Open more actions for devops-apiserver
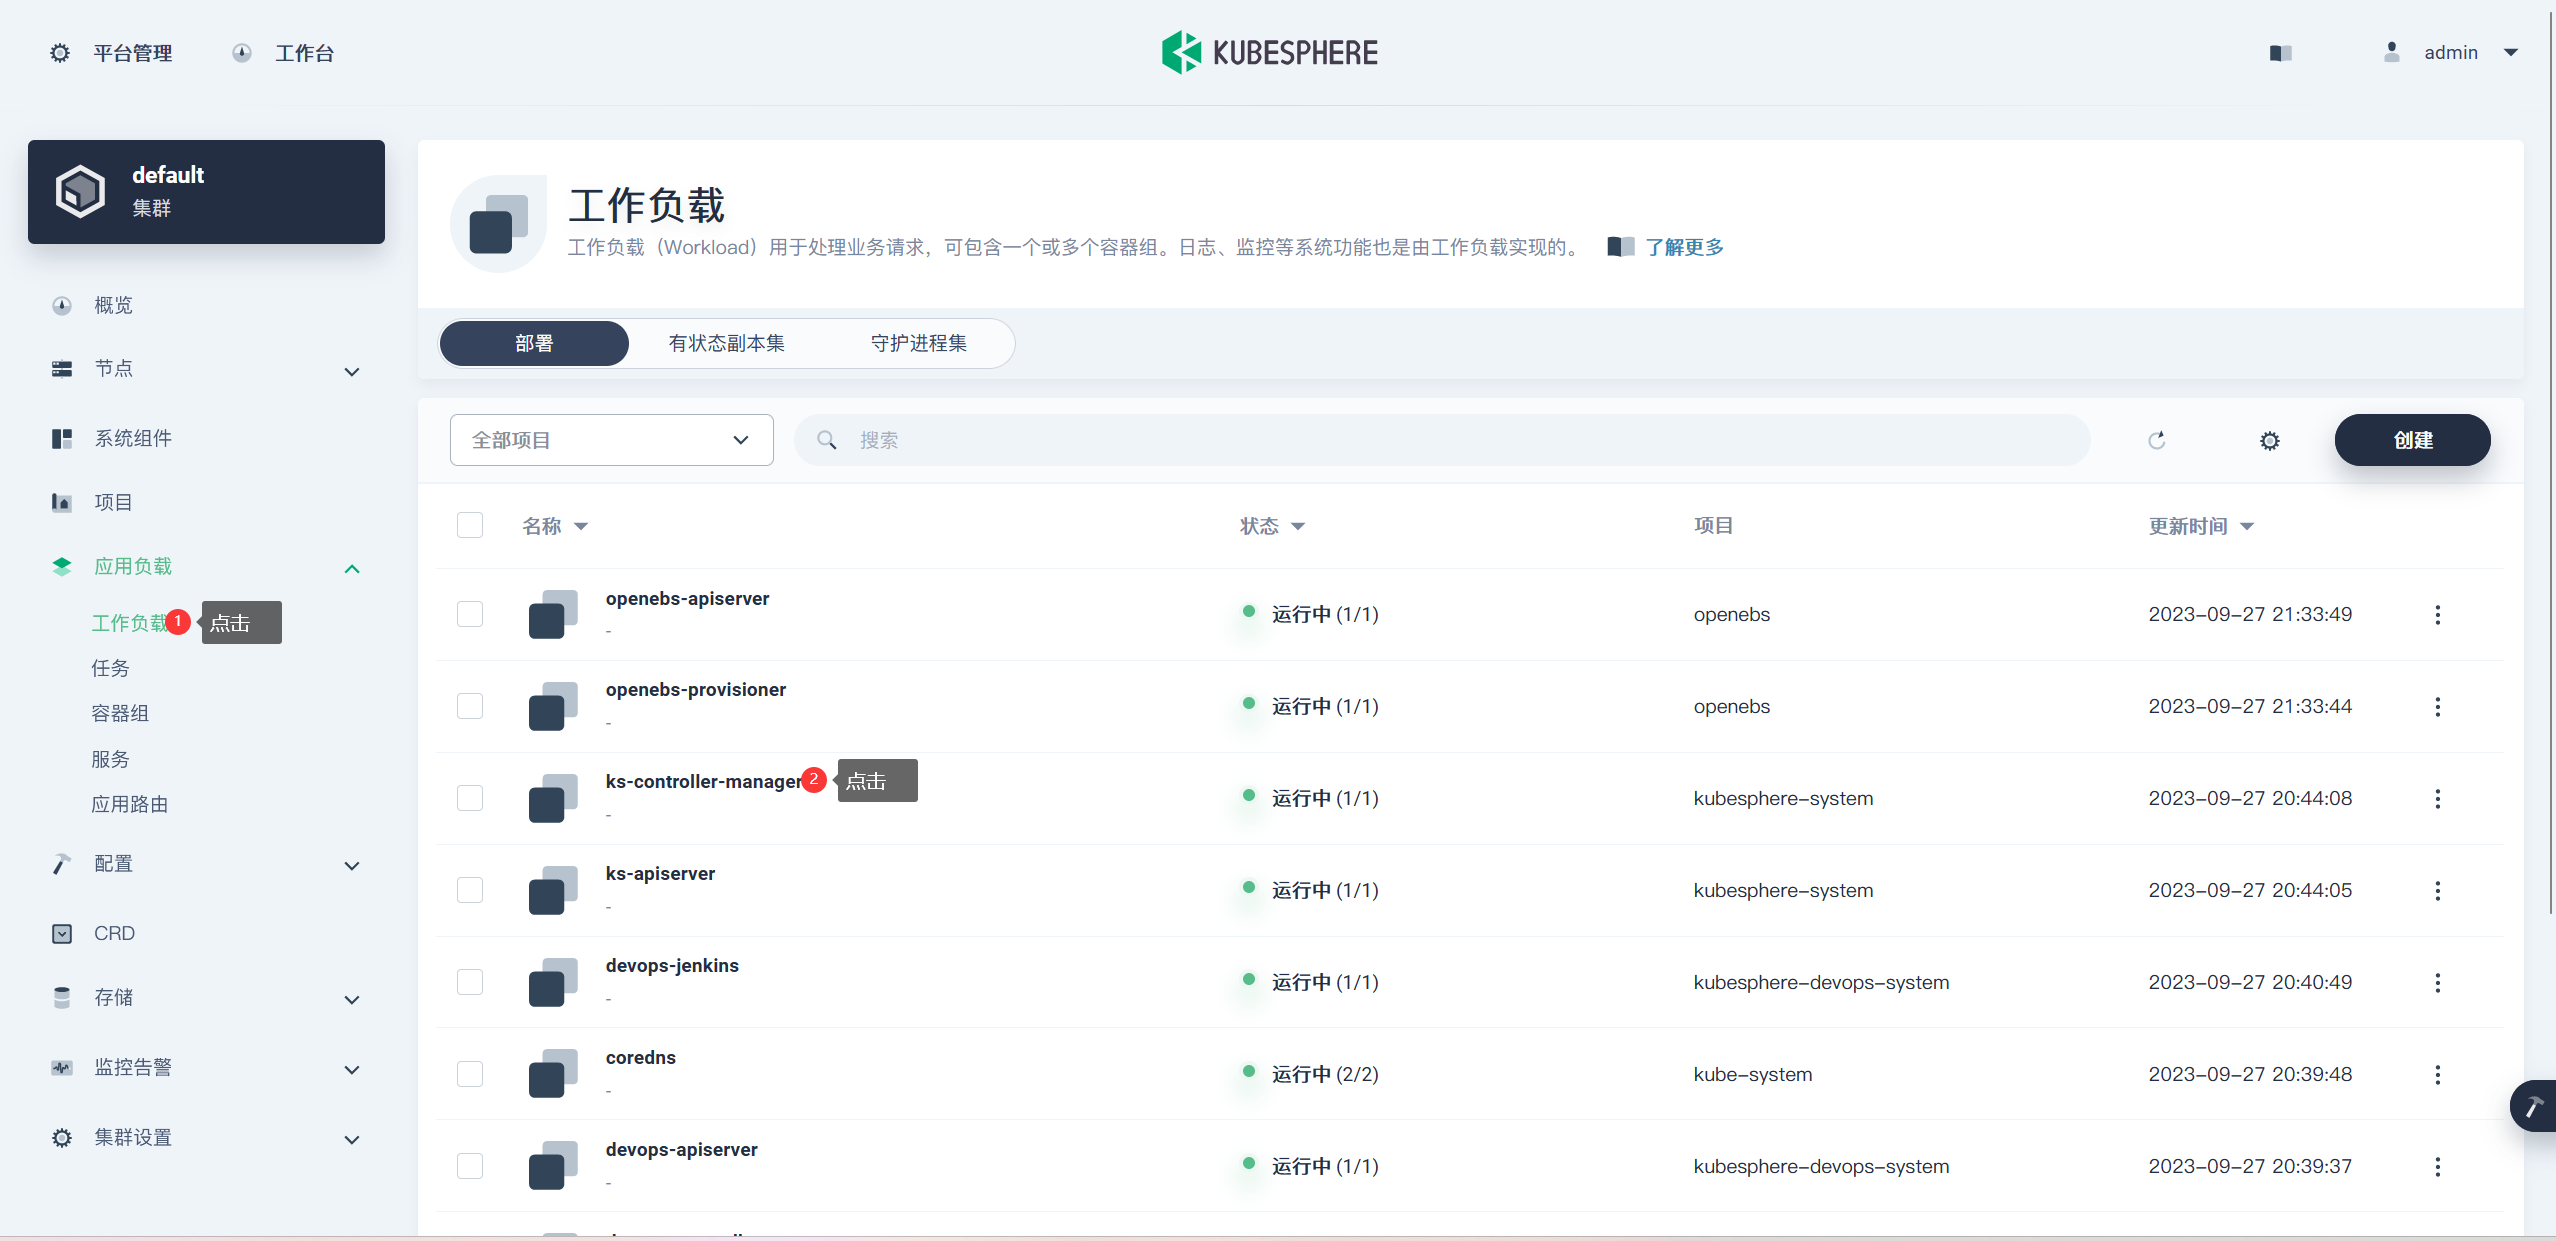The height and width of the screenshot is (1241, 2556). [x=2437, y=1166]
